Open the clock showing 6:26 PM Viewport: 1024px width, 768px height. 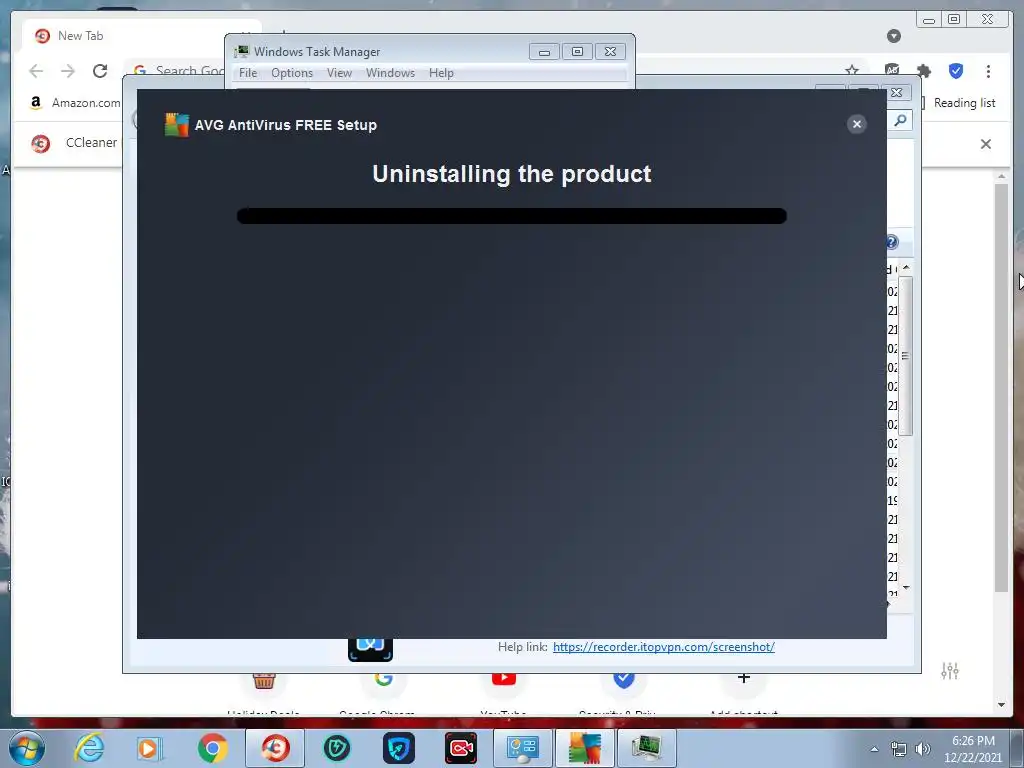[x=972, y=749]
